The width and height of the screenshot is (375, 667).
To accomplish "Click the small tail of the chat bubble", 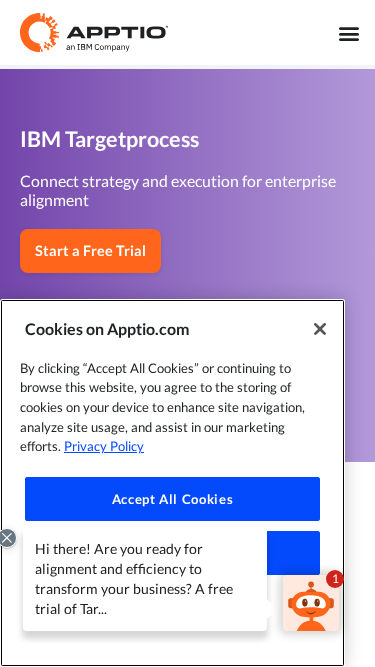I will click(270, 607).
